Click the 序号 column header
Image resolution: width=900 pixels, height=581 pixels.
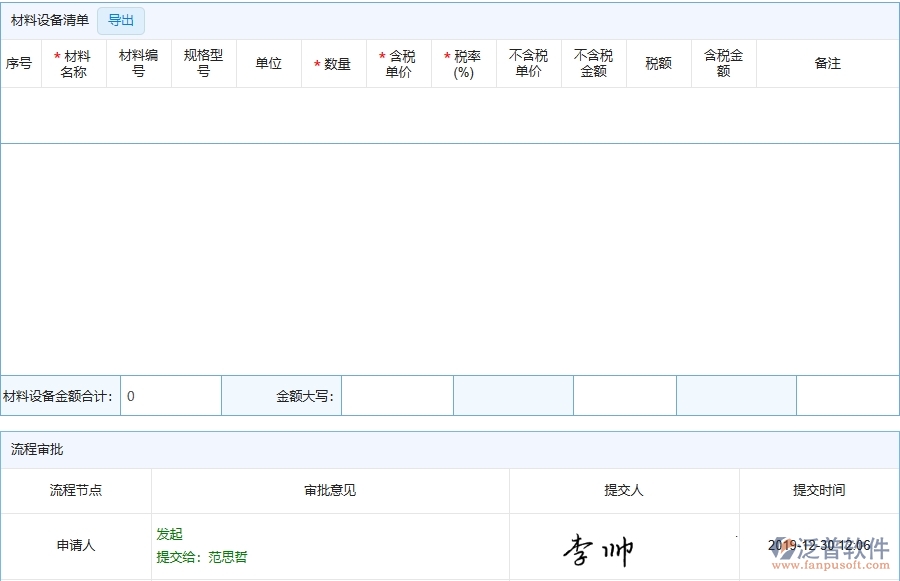click(22, 62)
